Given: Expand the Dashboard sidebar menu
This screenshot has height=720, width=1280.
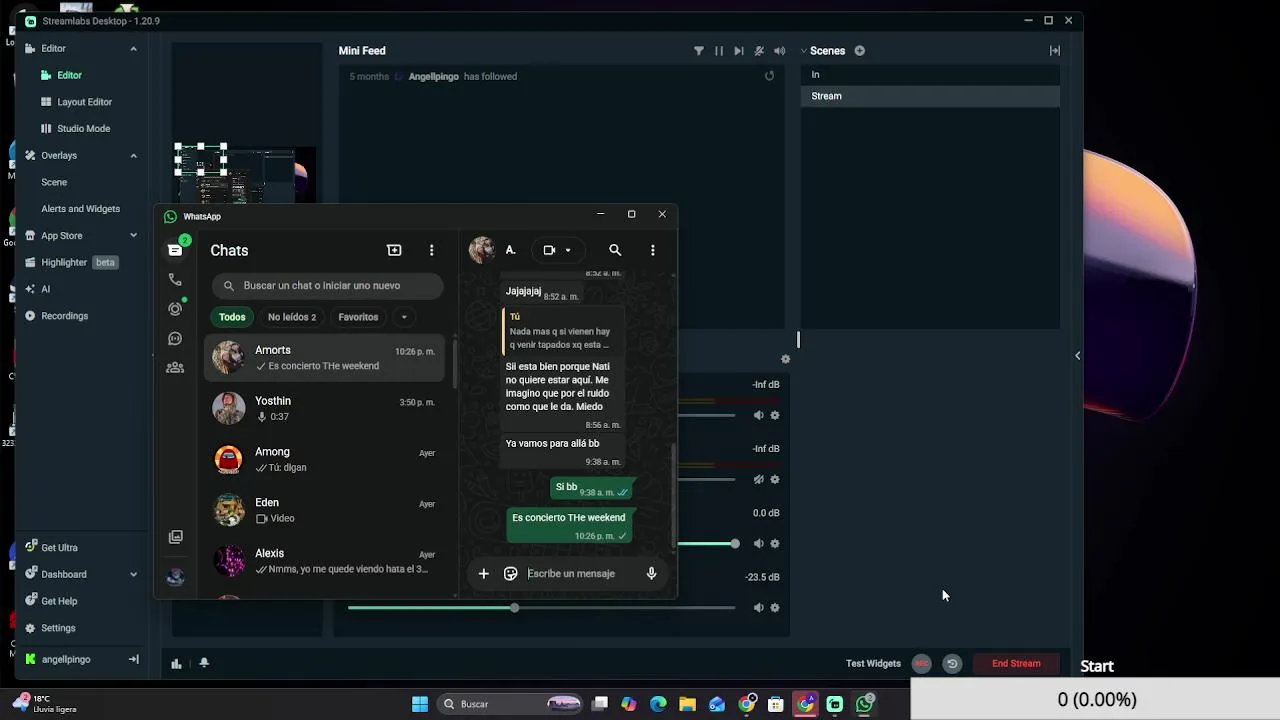Looking at the screenshot, I should [x=133, y=575].
